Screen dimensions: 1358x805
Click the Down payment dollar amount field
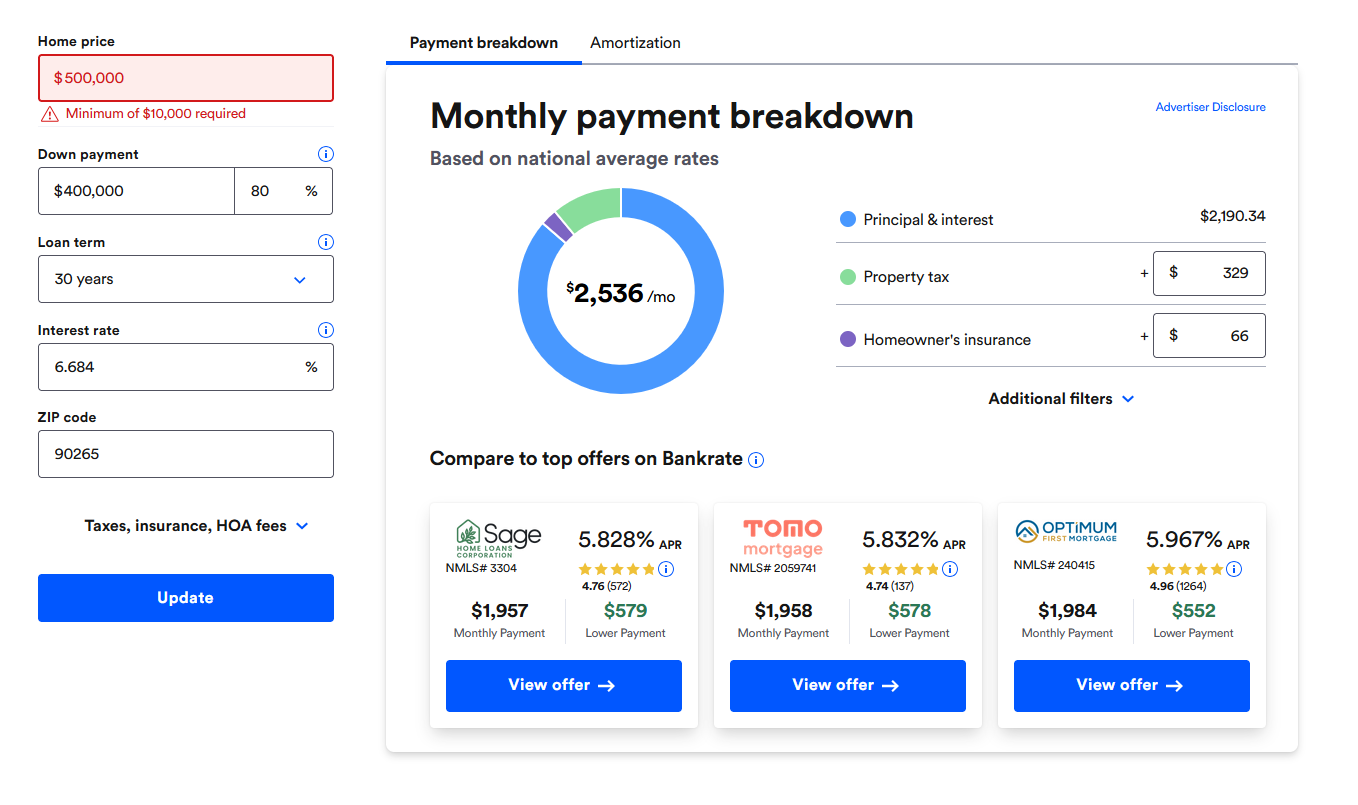coord(136,191)
